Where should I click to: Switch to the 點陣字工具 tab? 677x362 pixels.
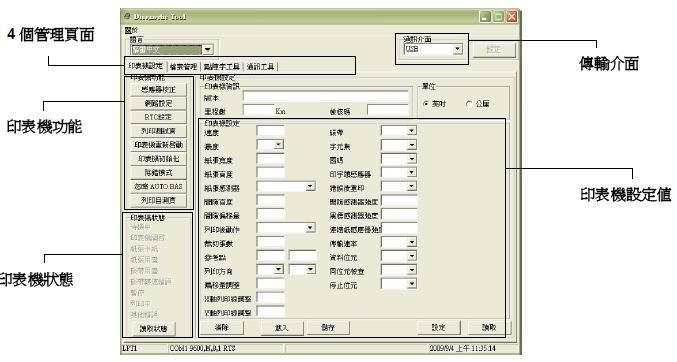[221, 67]
